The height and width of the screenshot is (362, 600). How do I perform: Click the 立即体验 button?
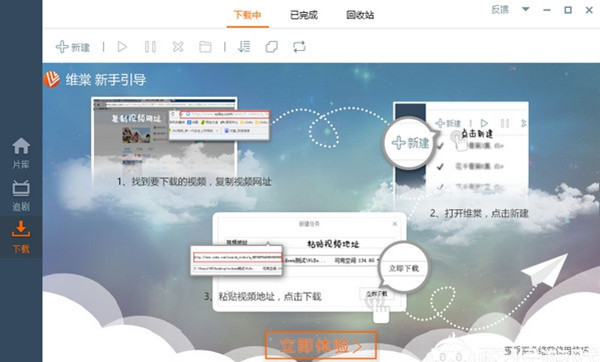point(321,346)
